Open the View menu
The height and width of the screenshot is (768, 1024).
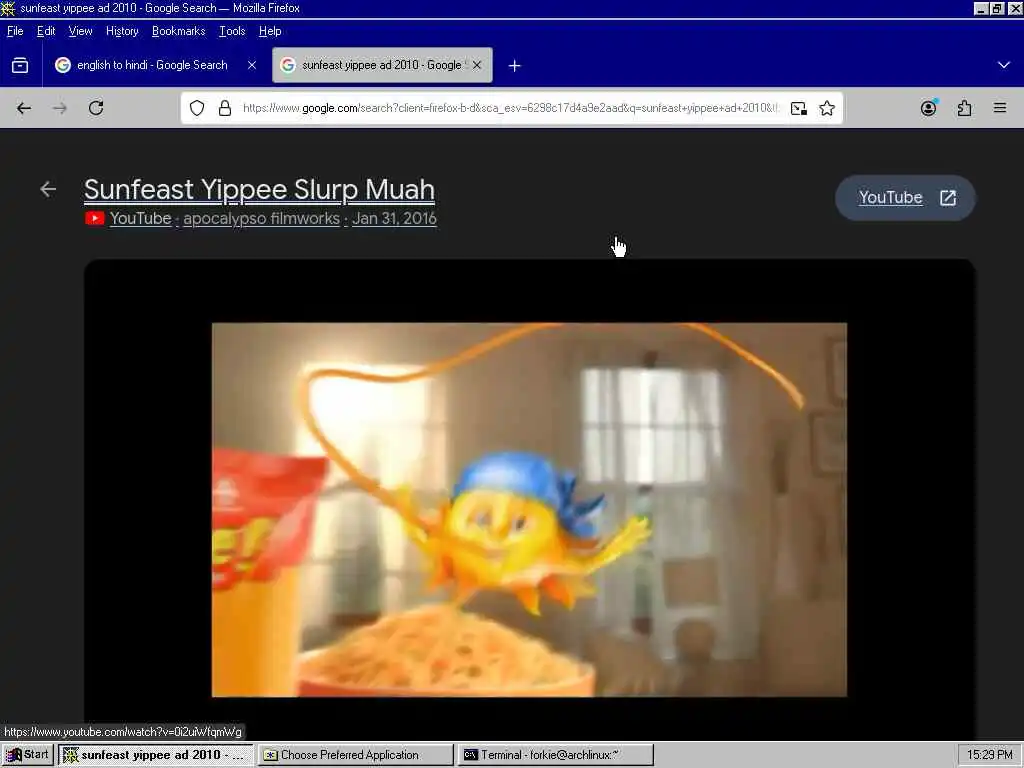(80, 31)
